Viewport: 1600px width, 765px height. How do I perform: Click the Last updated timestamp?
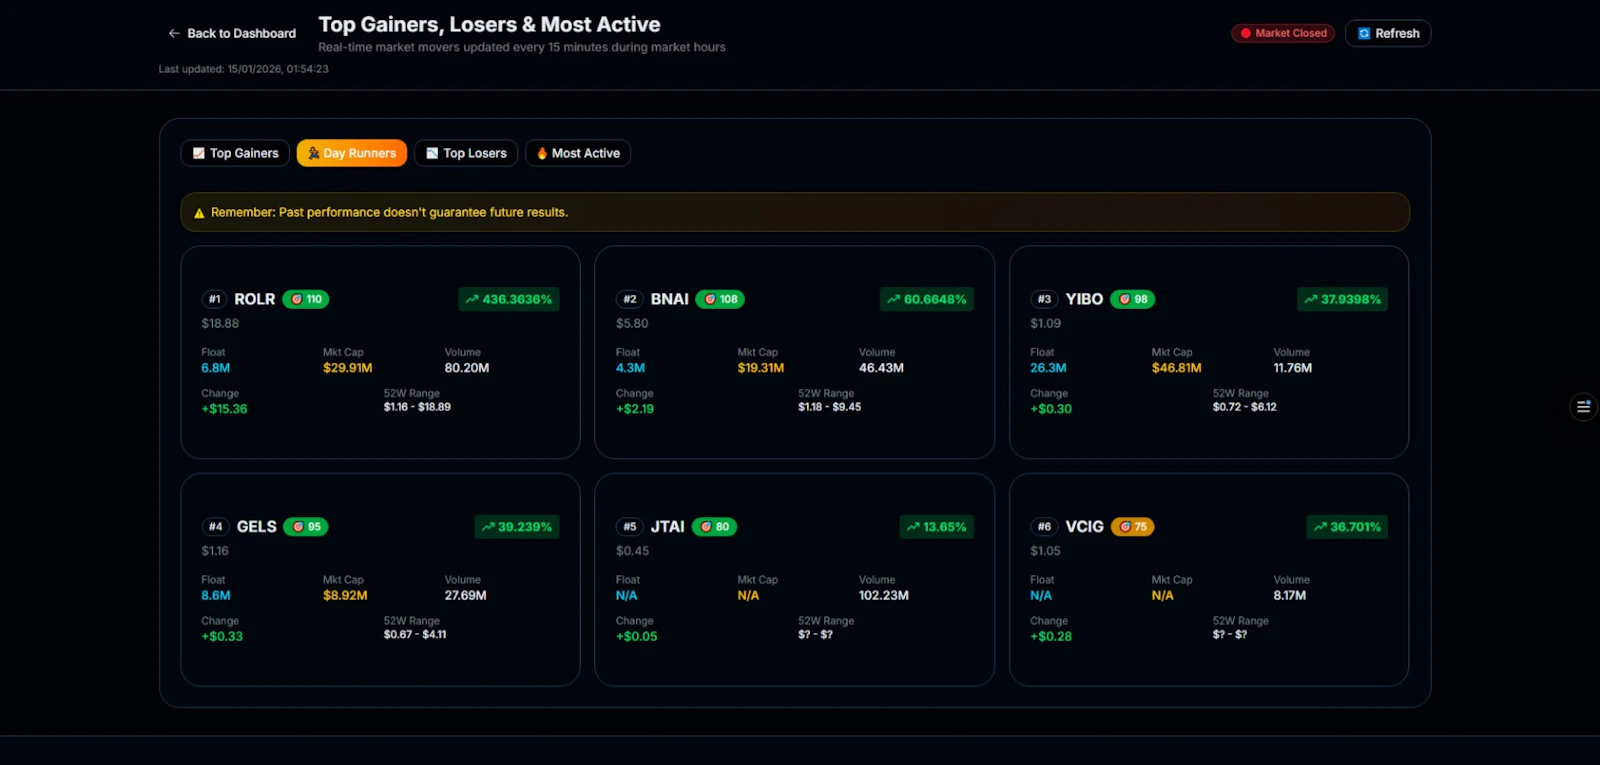(243, 69)
